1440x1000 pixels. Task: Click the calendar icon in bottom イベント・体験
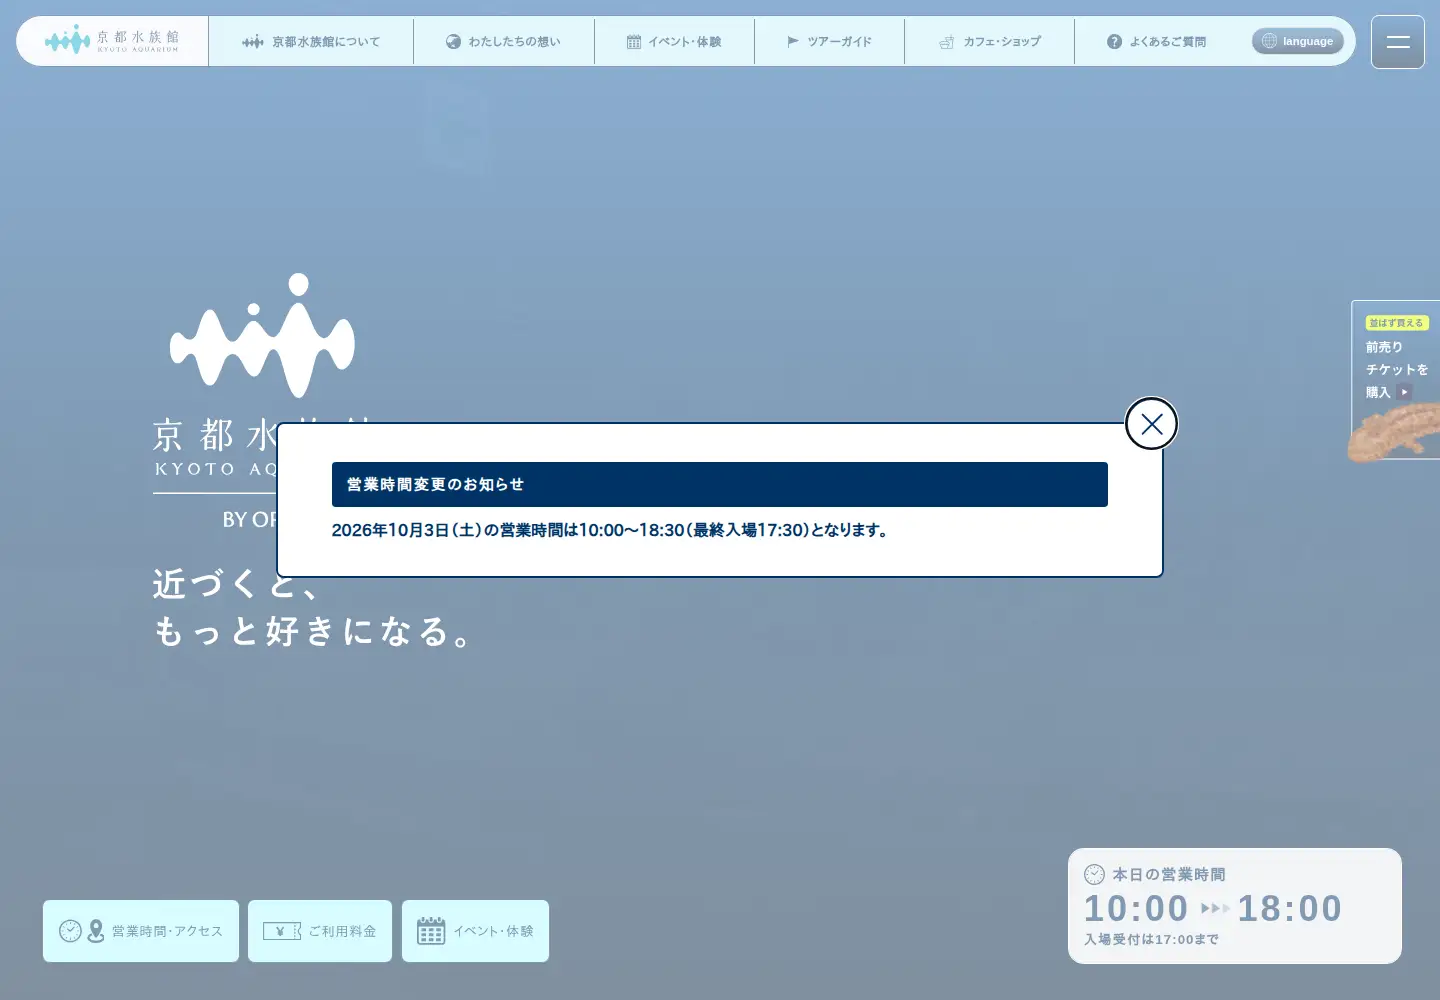[431, 931]
